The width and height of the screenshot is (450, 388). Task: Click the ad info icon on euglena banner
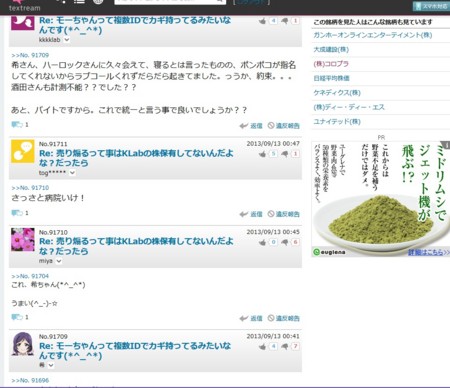[446, 145]
